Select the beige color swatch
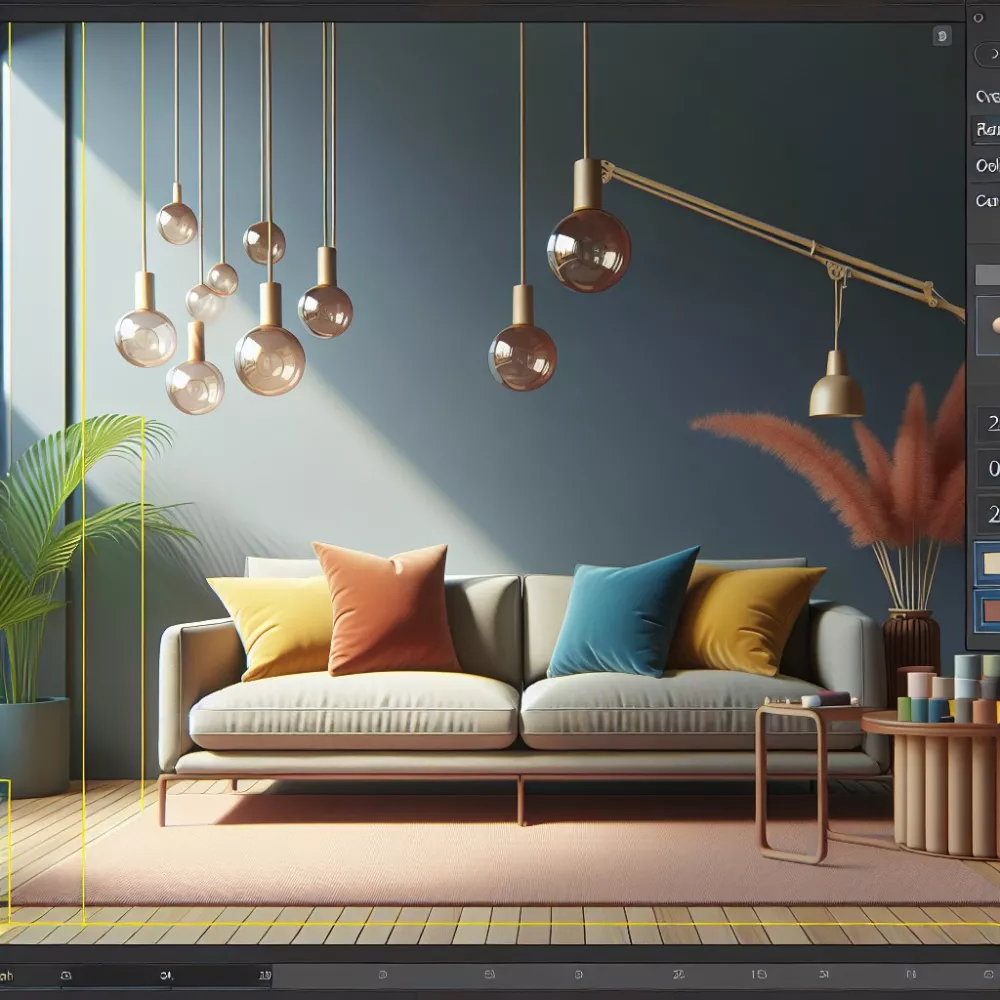The width and height of the screenshot is (1000, 1000). point(988,563)
